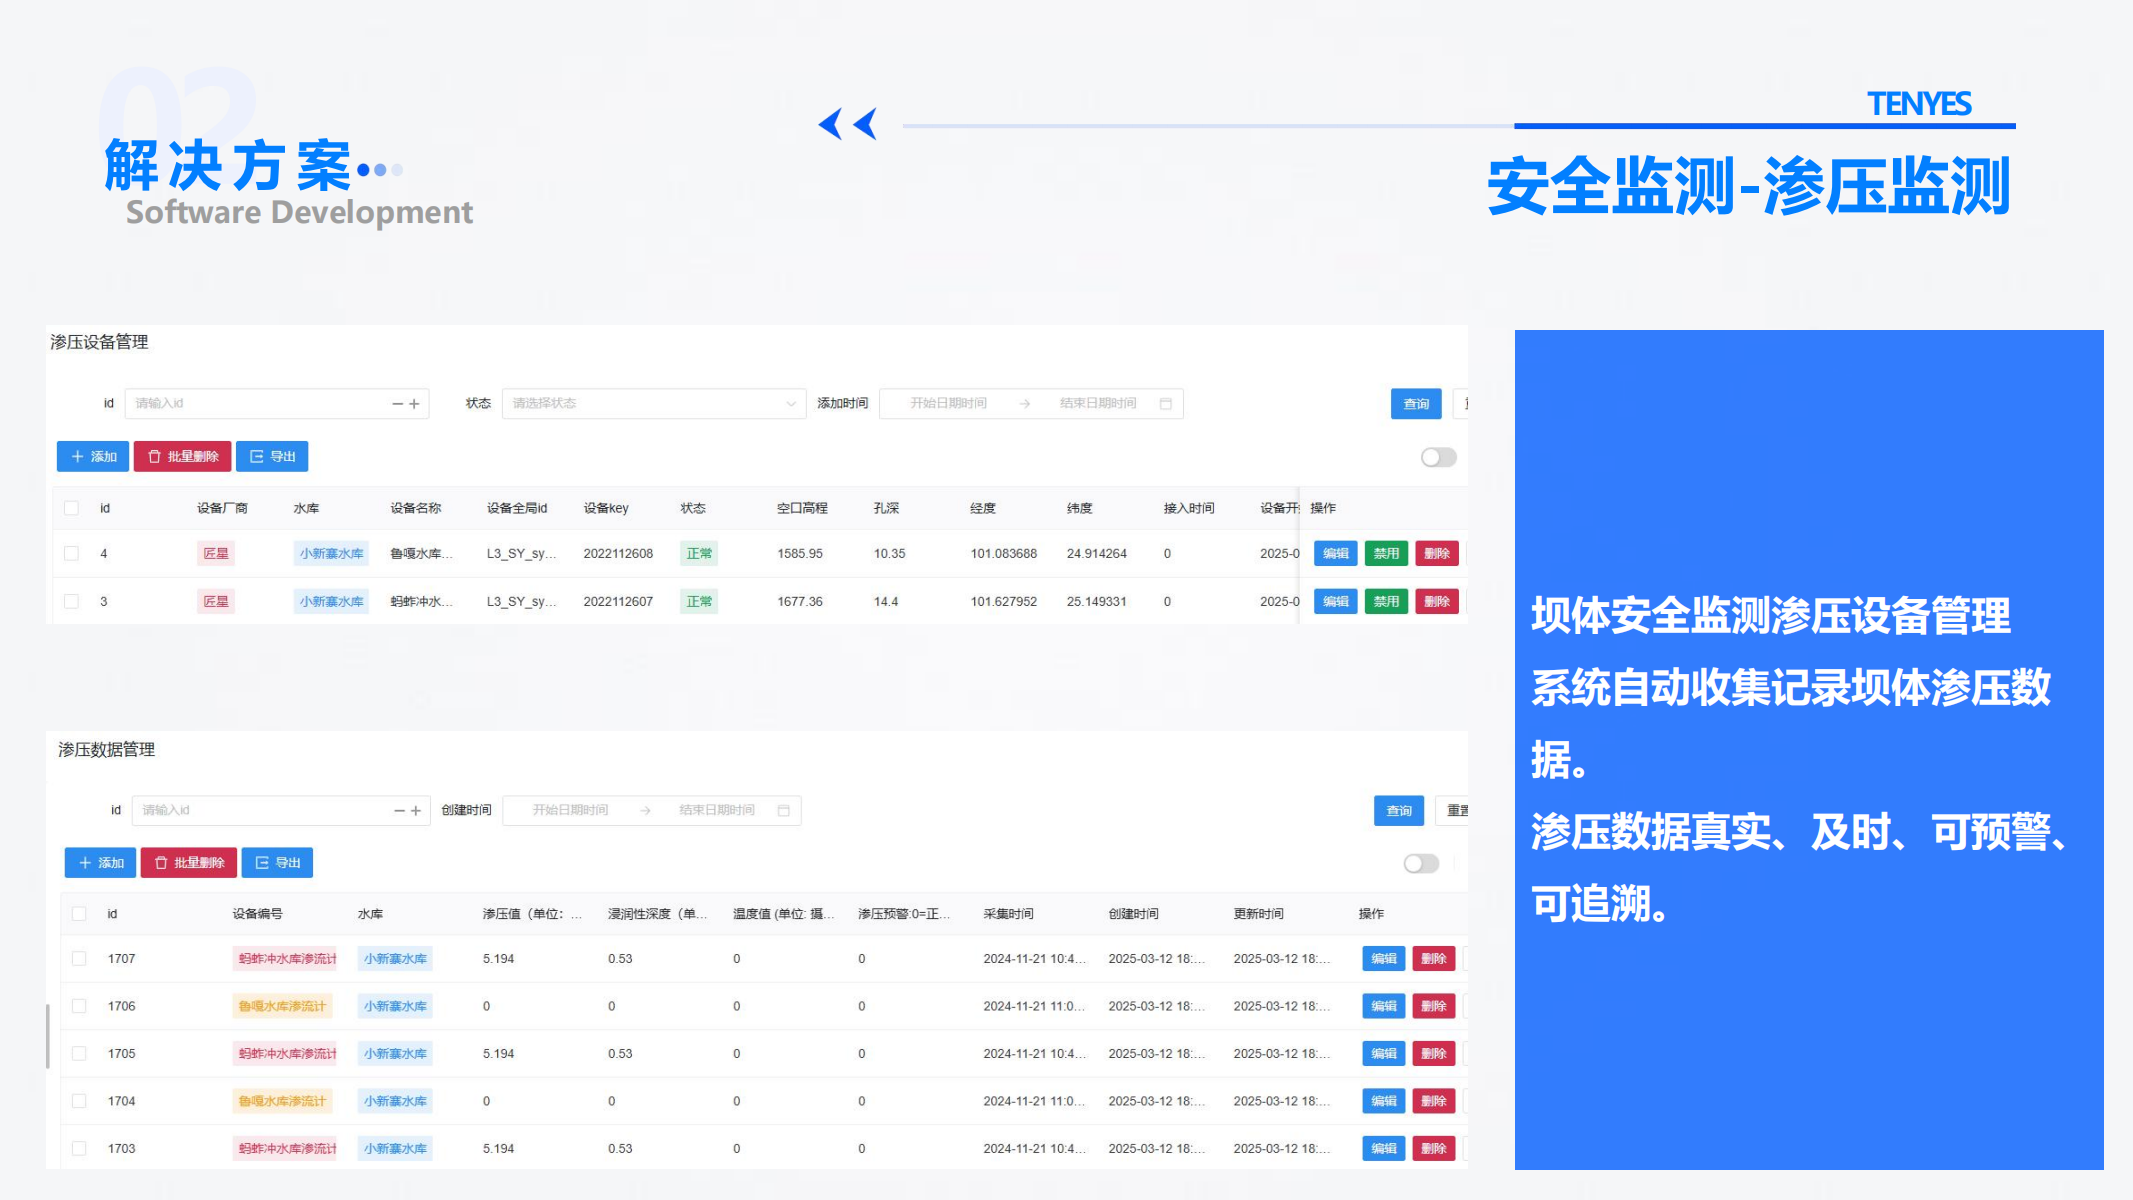Check the checkbox for device row id 4
The image size is (2133, 1200).
point(72,554)
